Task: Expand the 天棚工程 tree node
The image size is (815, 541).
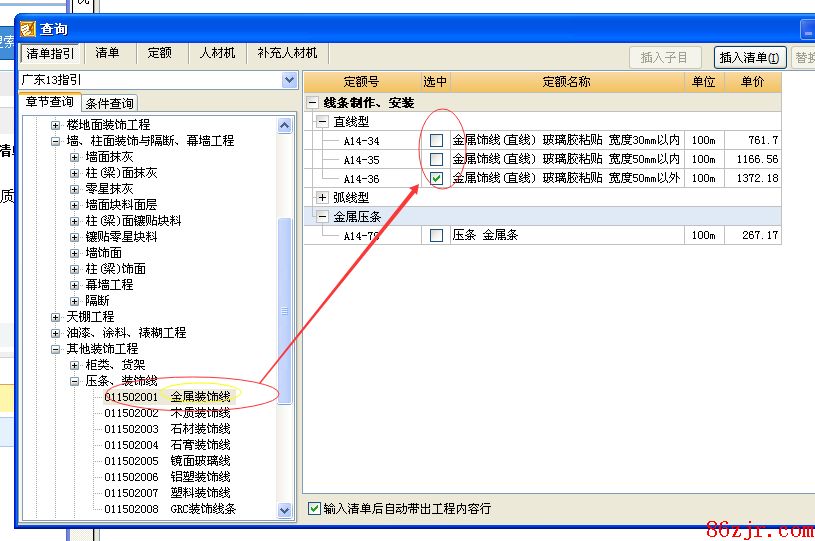Action: pos(56,317)
